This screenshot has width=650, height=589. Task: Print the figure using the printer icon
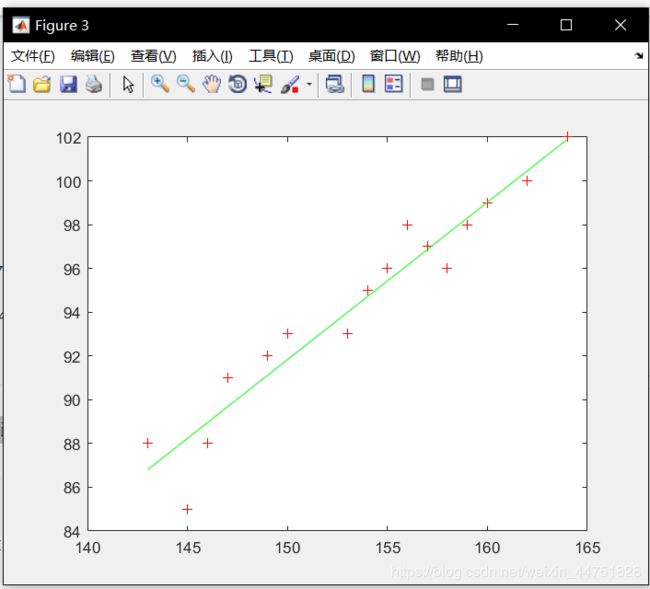pyautogui.click(x=94, y=84)
